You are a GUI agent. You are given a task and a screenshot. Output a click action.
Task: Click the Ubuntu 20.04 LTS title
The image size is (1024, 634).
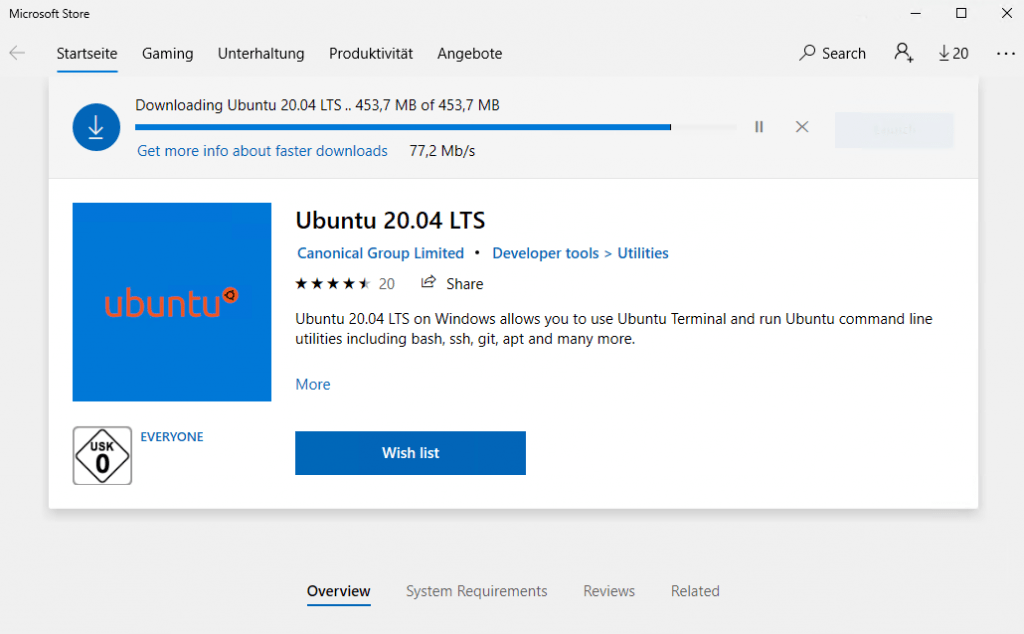390,220
